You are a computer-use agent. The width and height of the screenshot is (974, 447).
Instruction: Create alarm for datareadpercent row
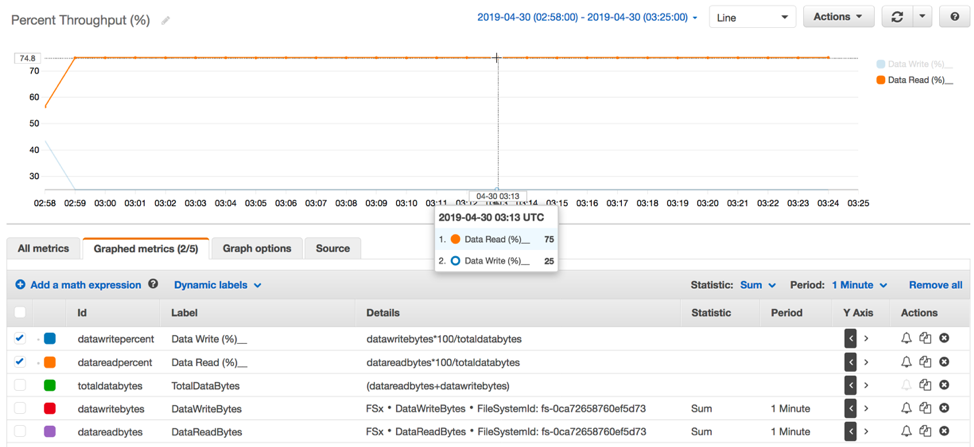[x=907, y=362]
